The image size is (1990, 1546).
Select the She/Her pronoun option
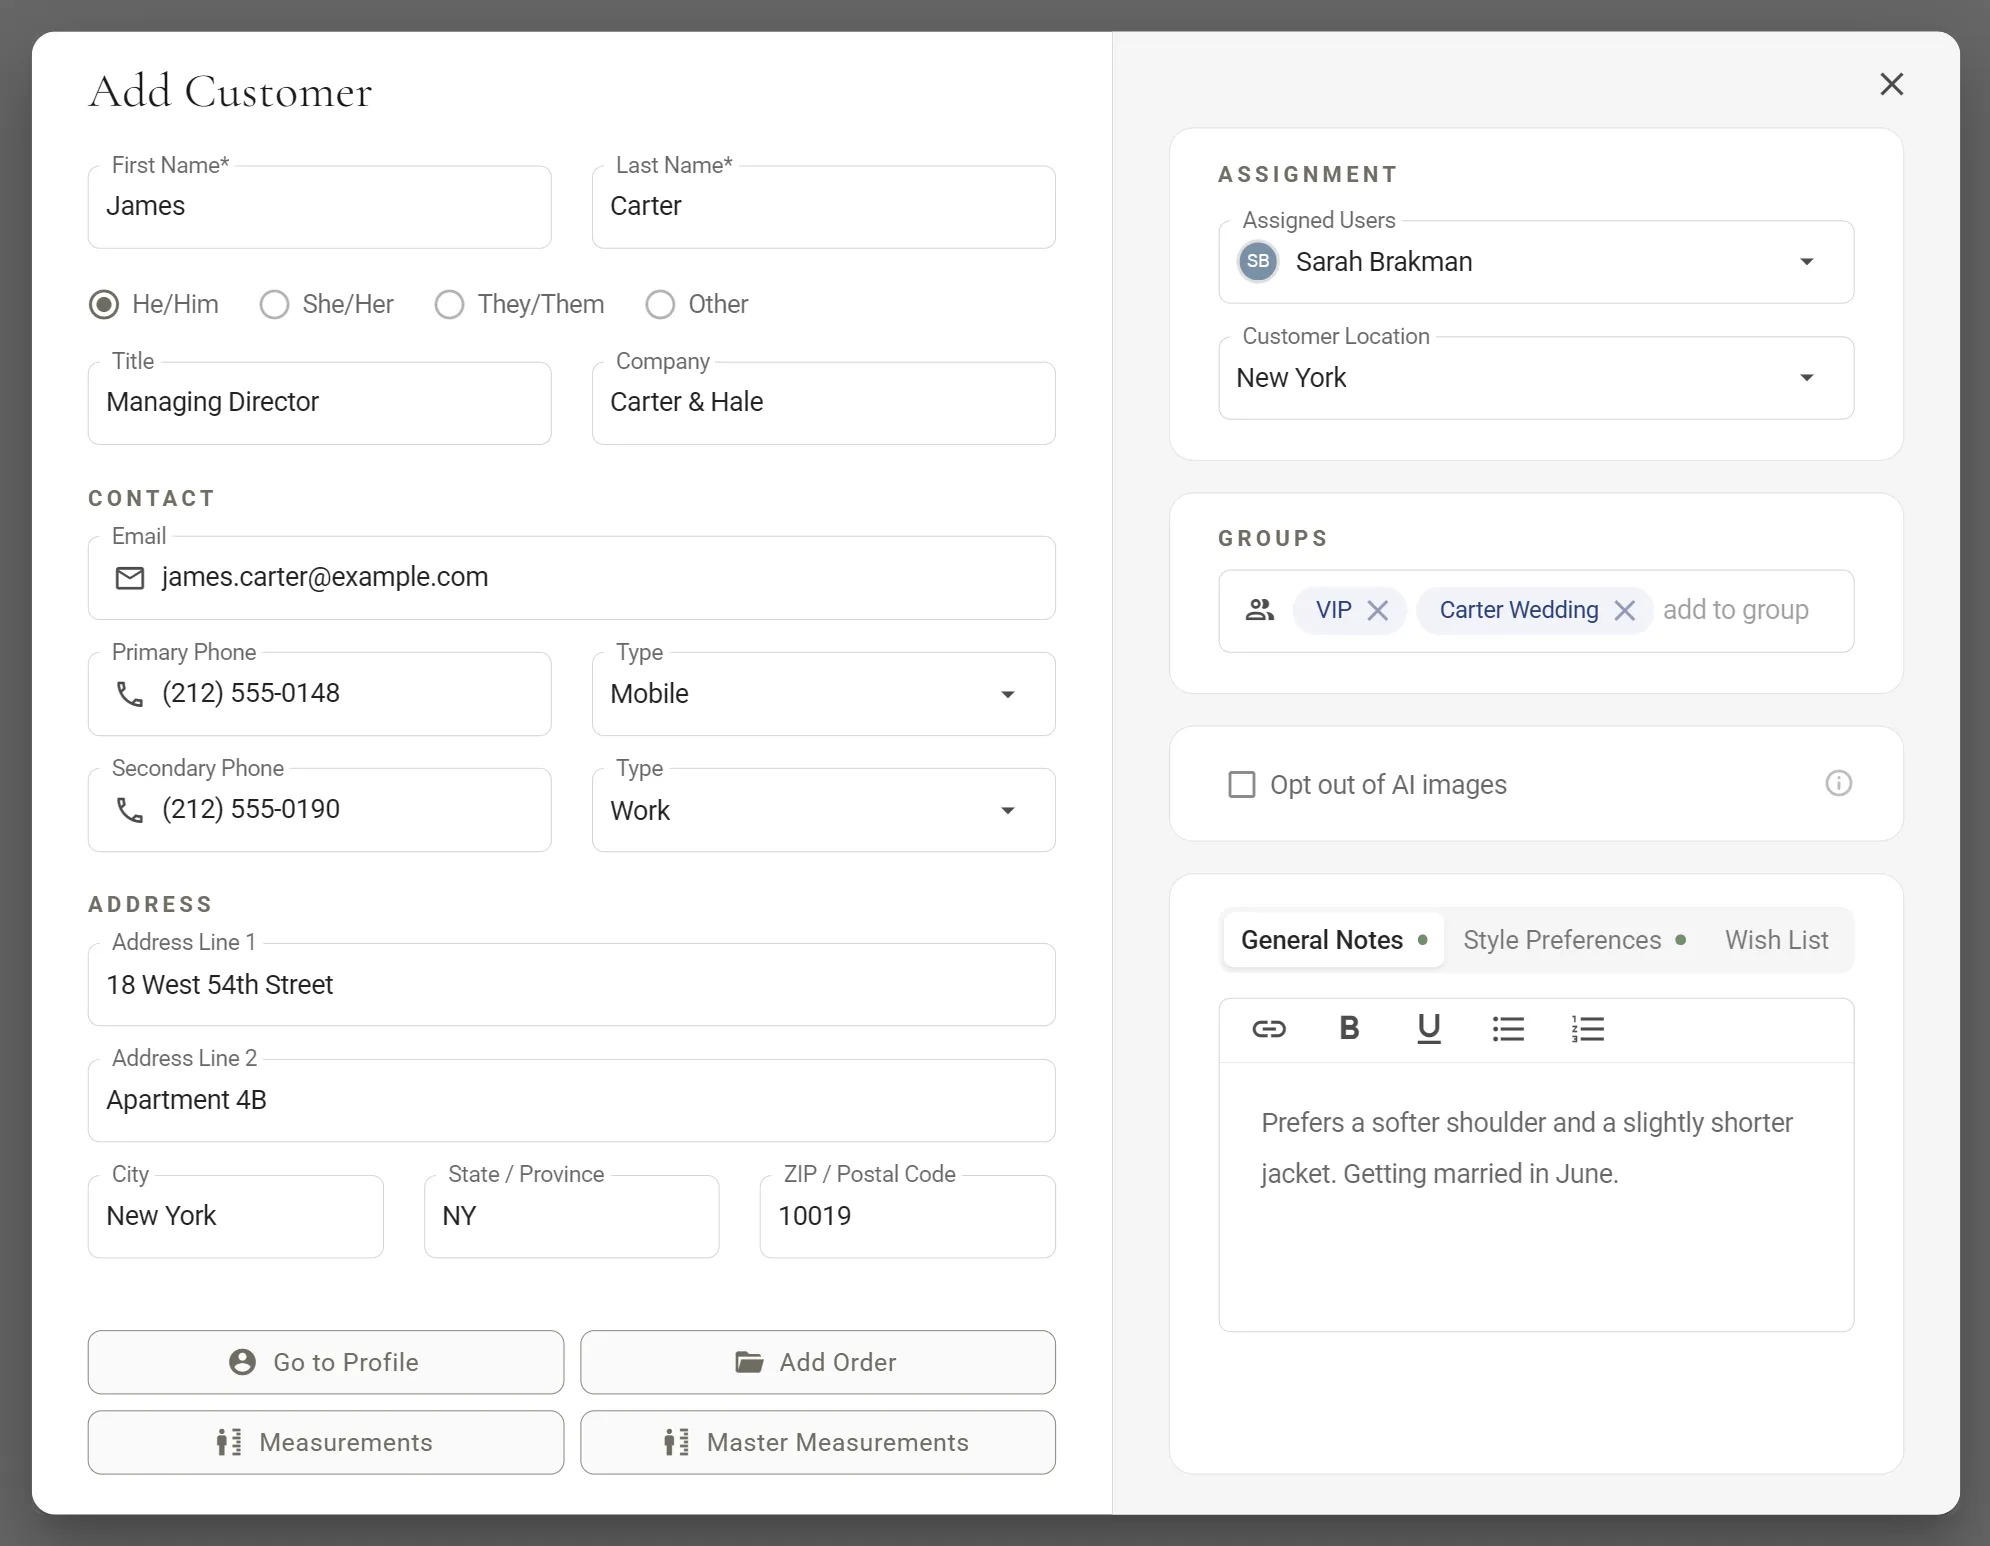tap(274, 304)
